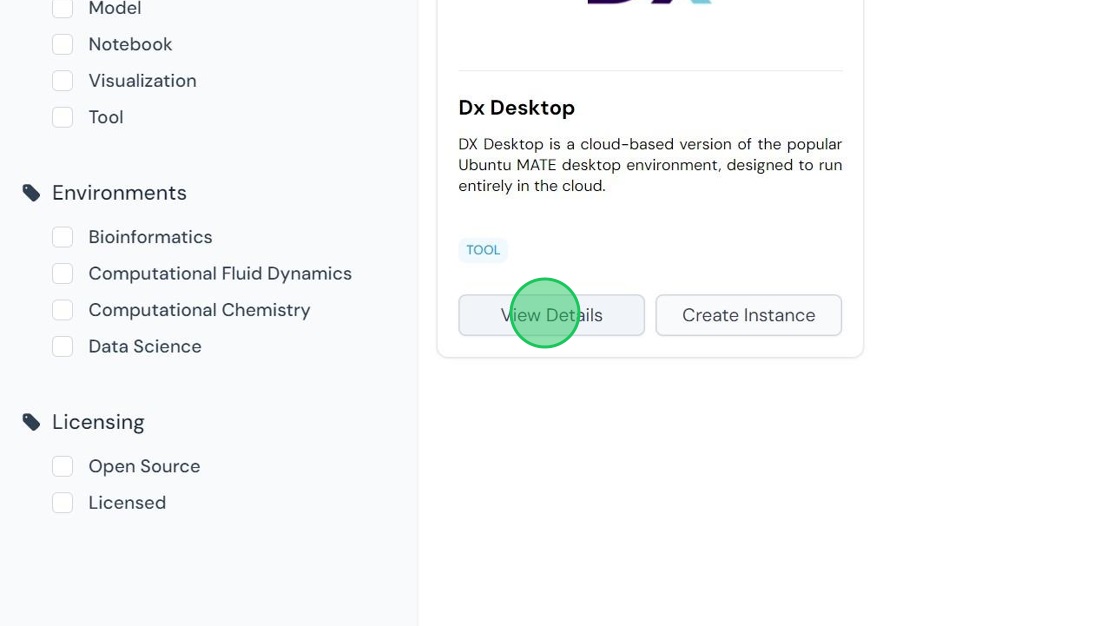Select the Tool filter checkbox
Image resolution: width=1120 pixels, height=626 pixels.
click(62, 117)
